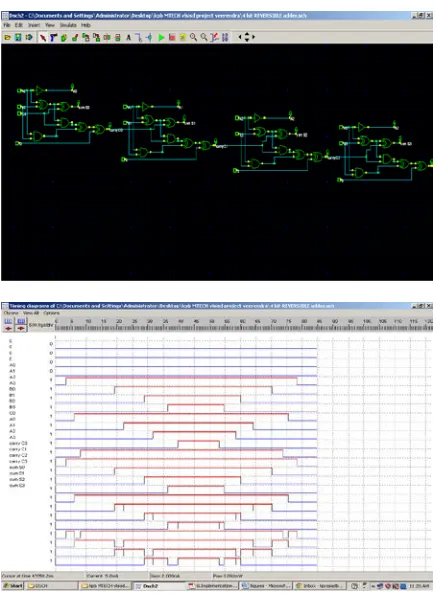Click the third toolbar icon after Save
The width and height of the screenshot is (436, 594).
tap(29, 37)
